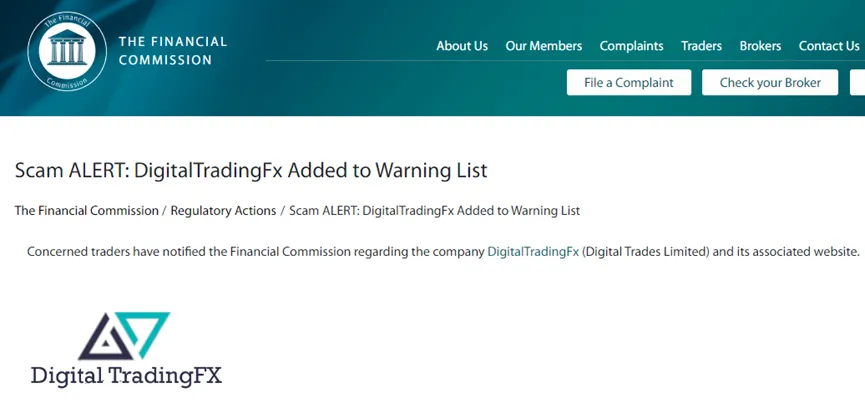Open the Brokers menu

pyautogui.click(x=760, y=46)
